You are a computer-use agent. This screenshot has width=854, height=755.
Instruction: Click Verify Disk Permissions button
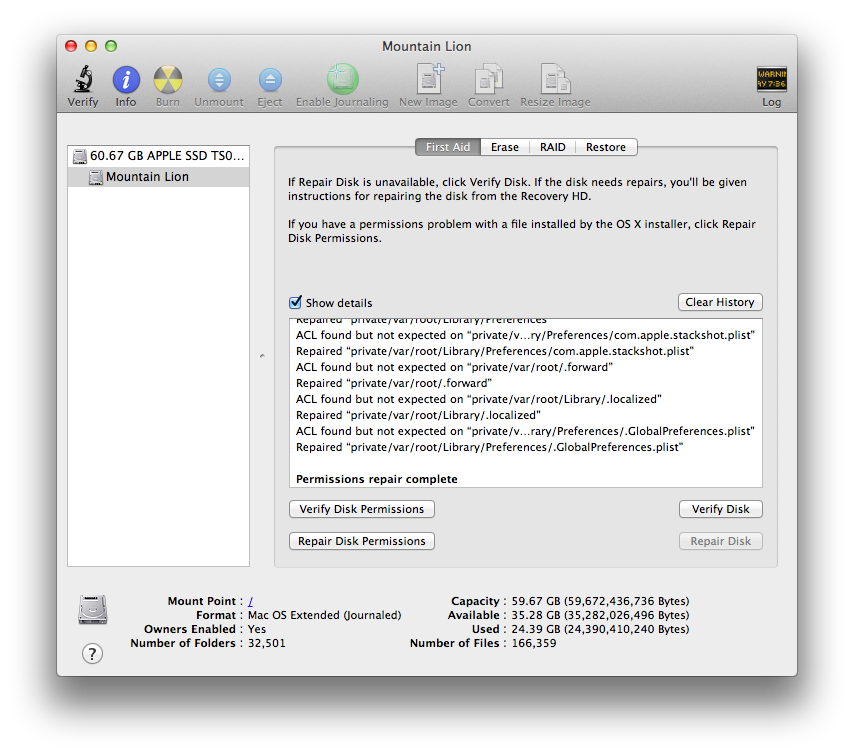(362, 509)
